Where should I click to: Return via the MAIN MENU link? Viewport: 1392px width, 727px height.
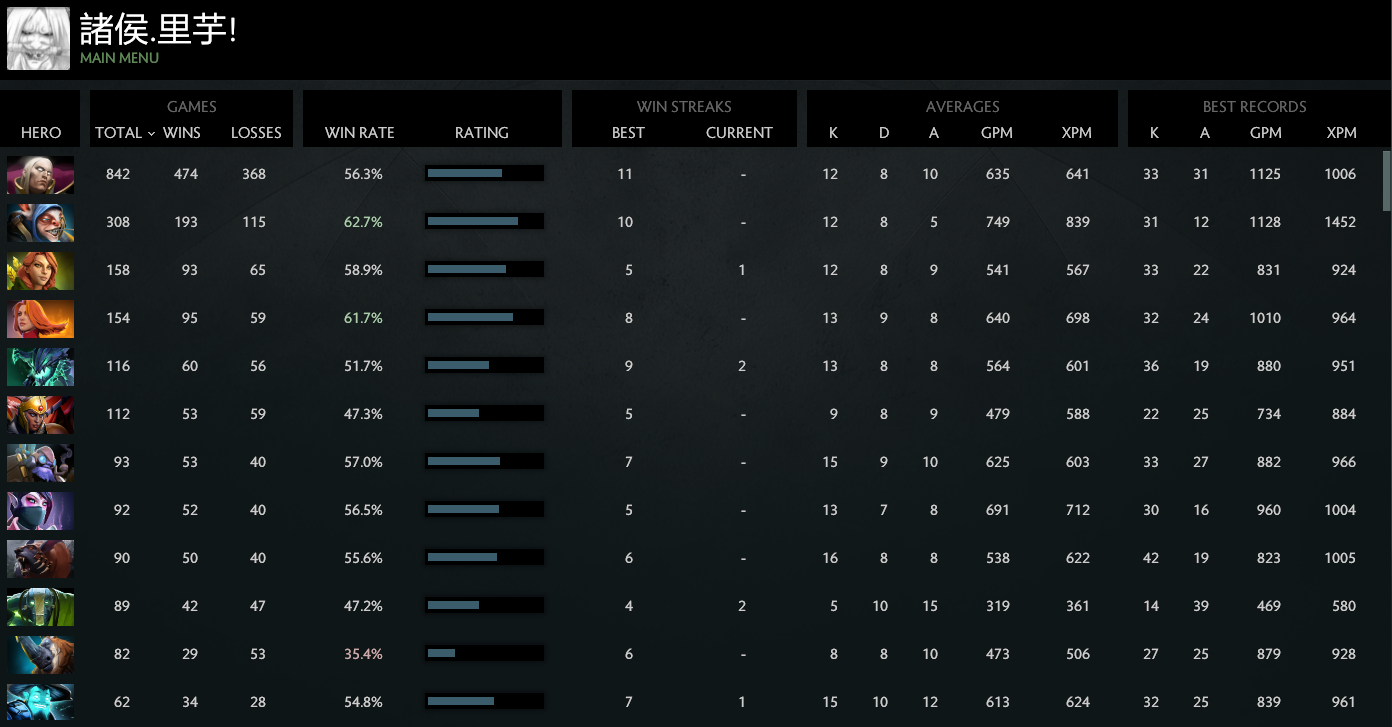tap(119, 58)
